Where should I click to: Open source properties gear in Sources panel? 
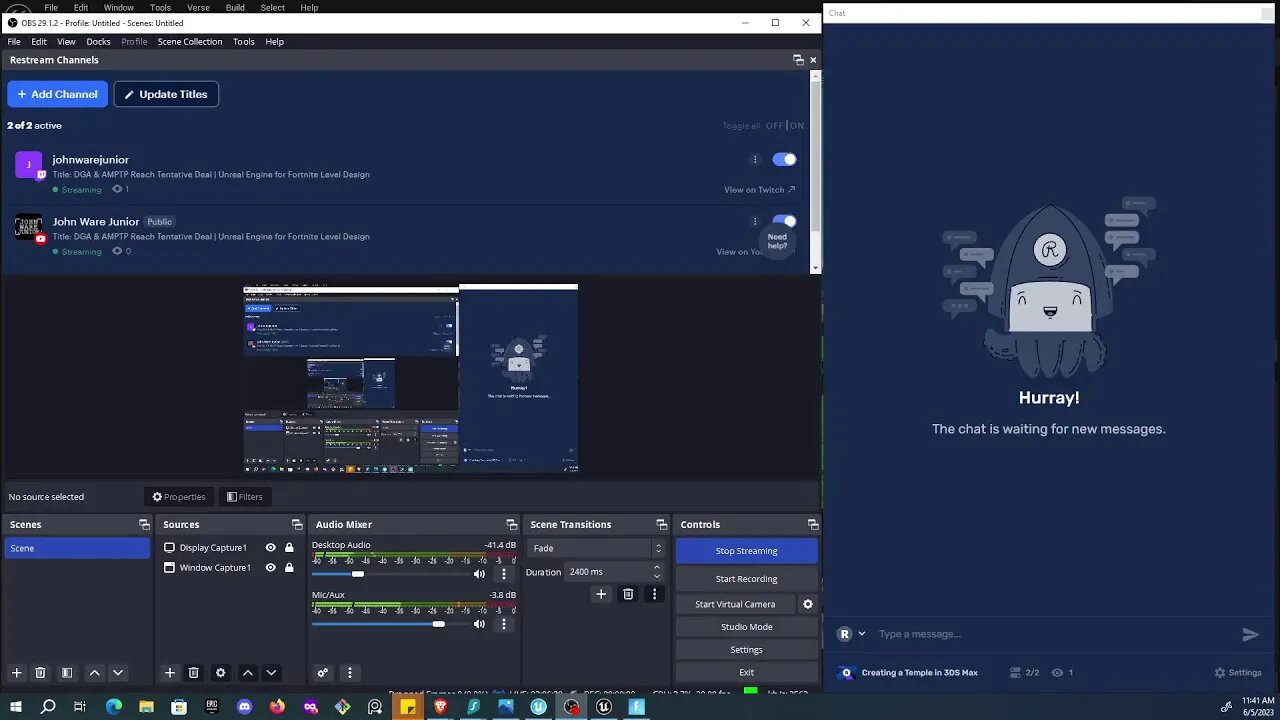tap(221, 673)
